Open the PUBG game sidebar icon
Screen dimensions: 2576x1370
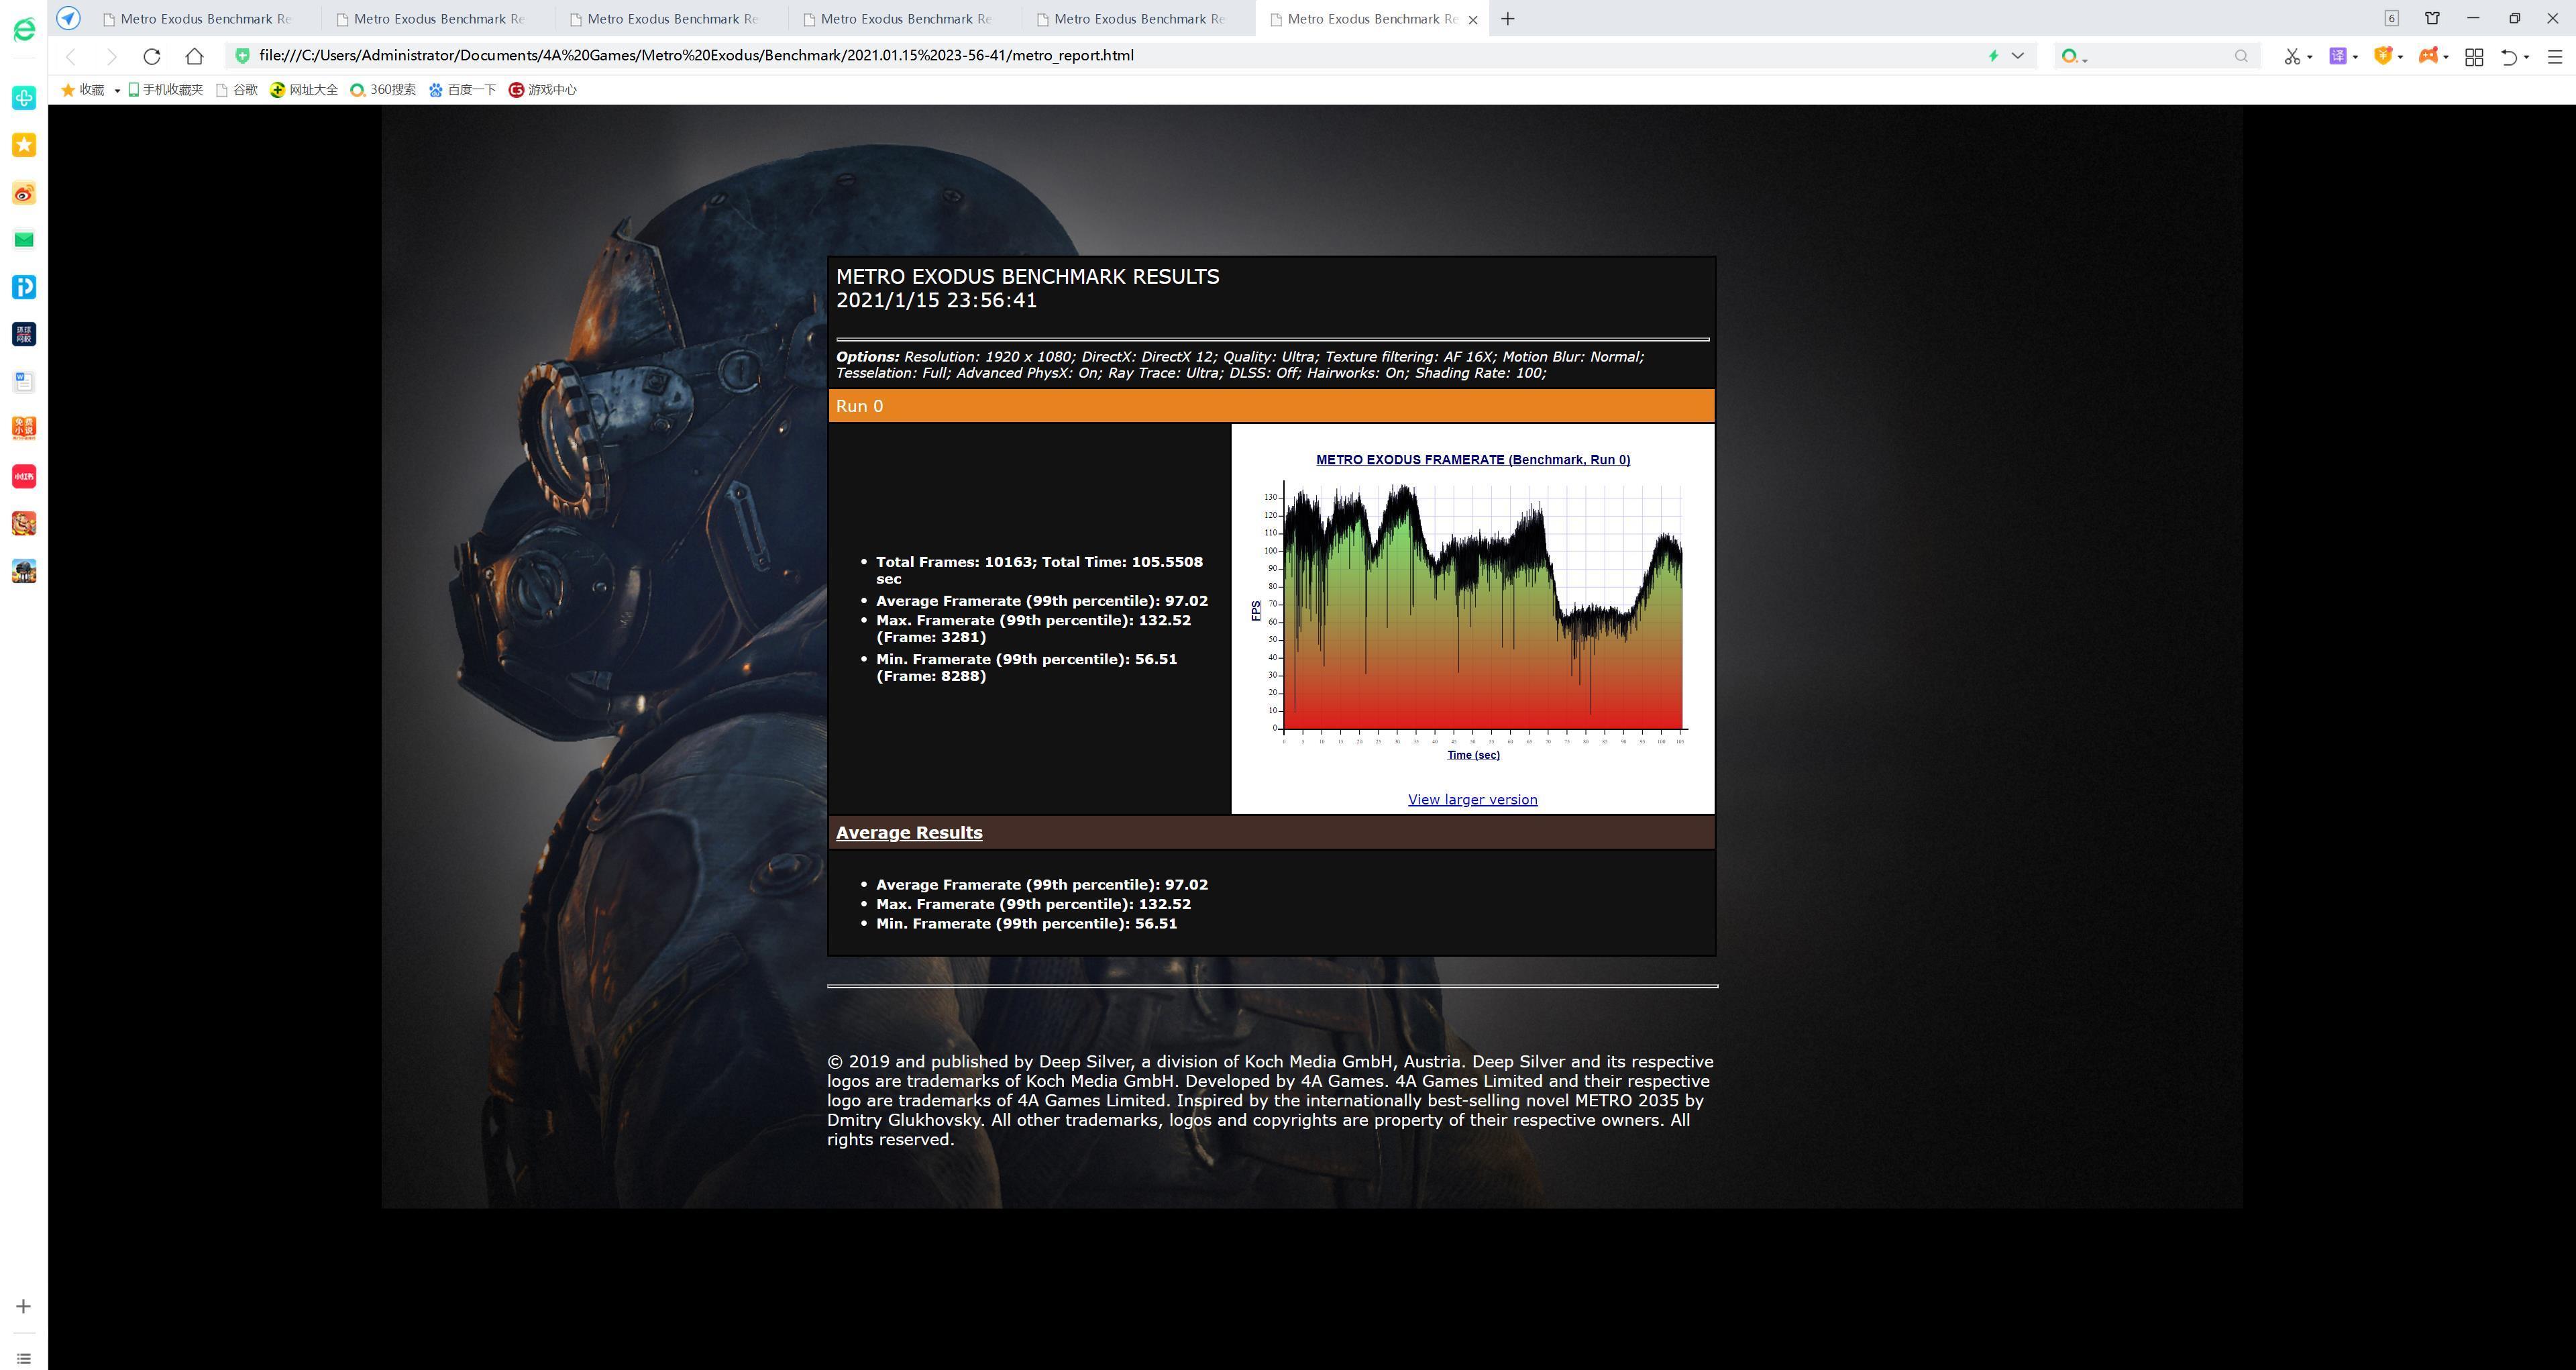tap(24, 571)
